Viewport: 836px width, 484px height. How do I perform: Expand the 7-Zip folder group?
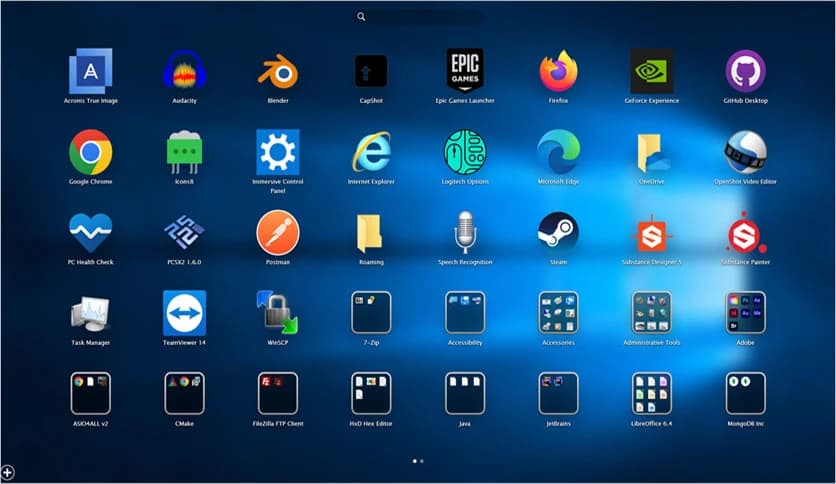point(371,312)
